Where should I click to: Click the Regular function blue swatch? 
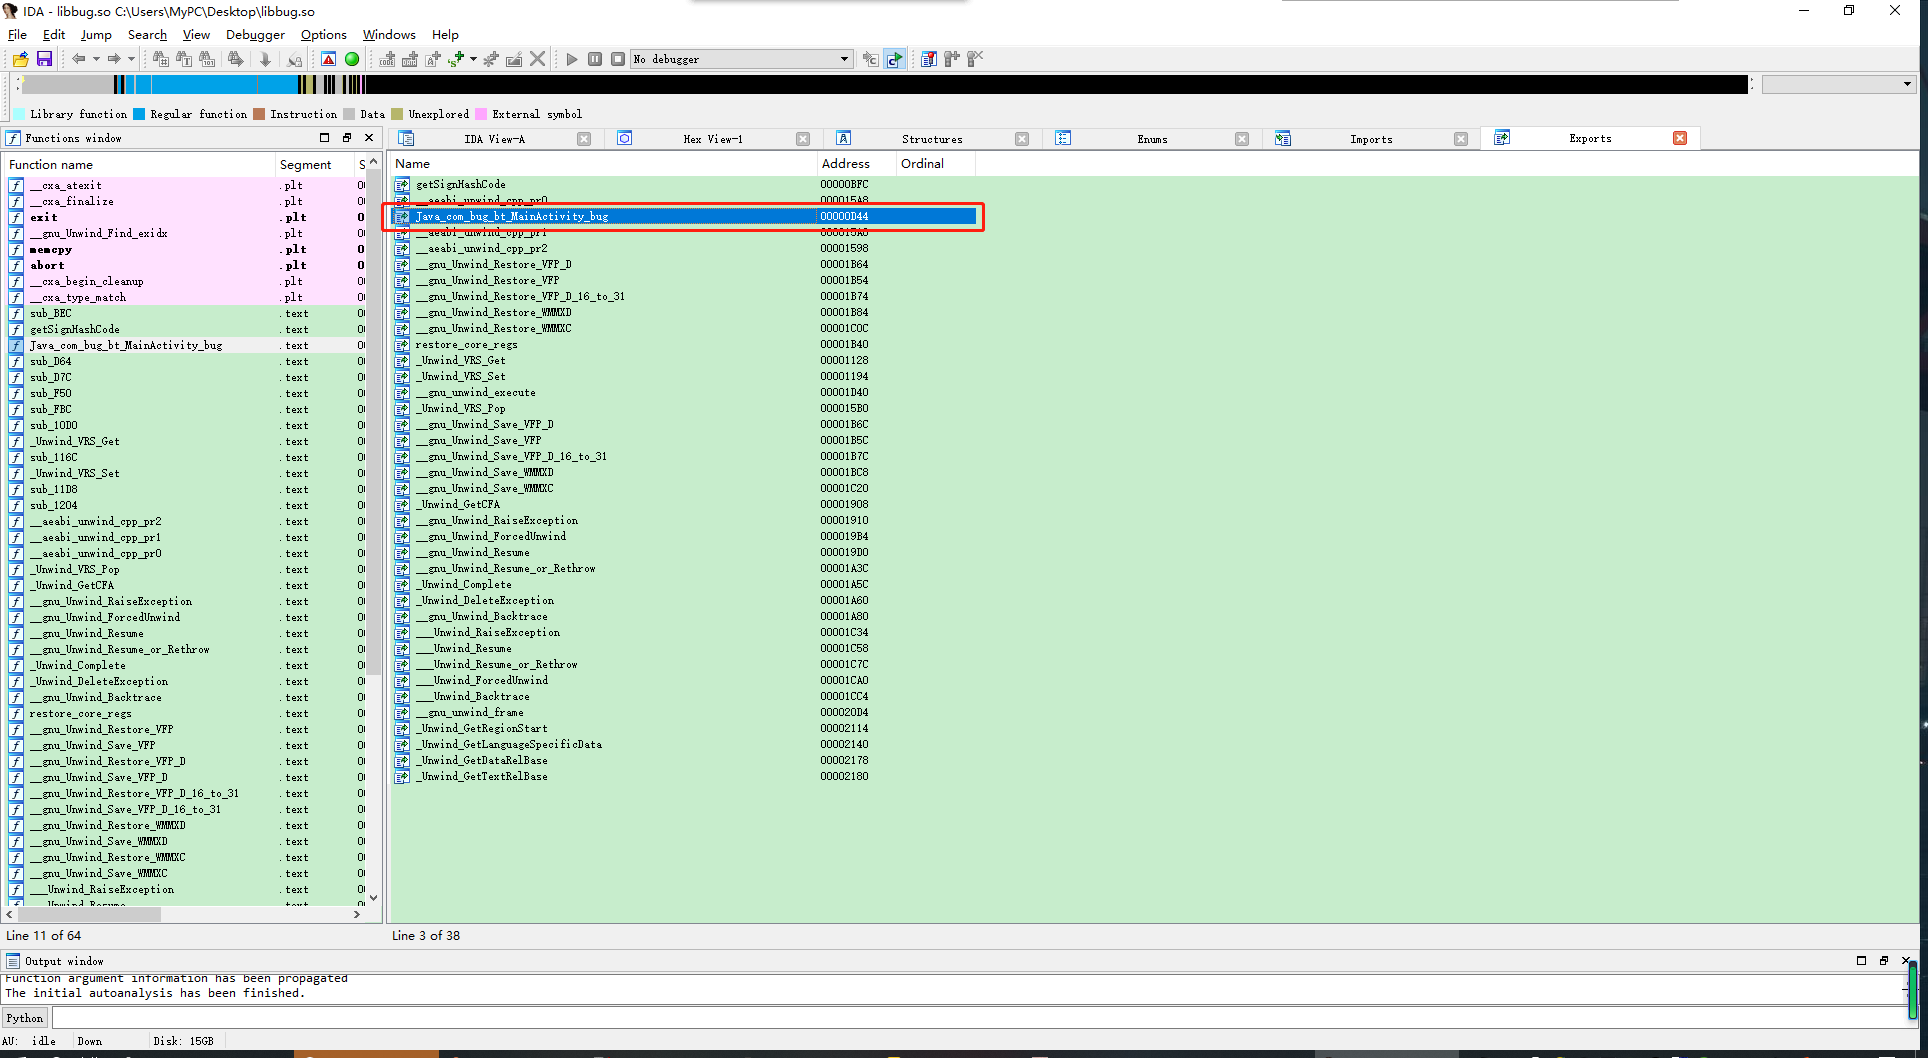tap(139, 114)
